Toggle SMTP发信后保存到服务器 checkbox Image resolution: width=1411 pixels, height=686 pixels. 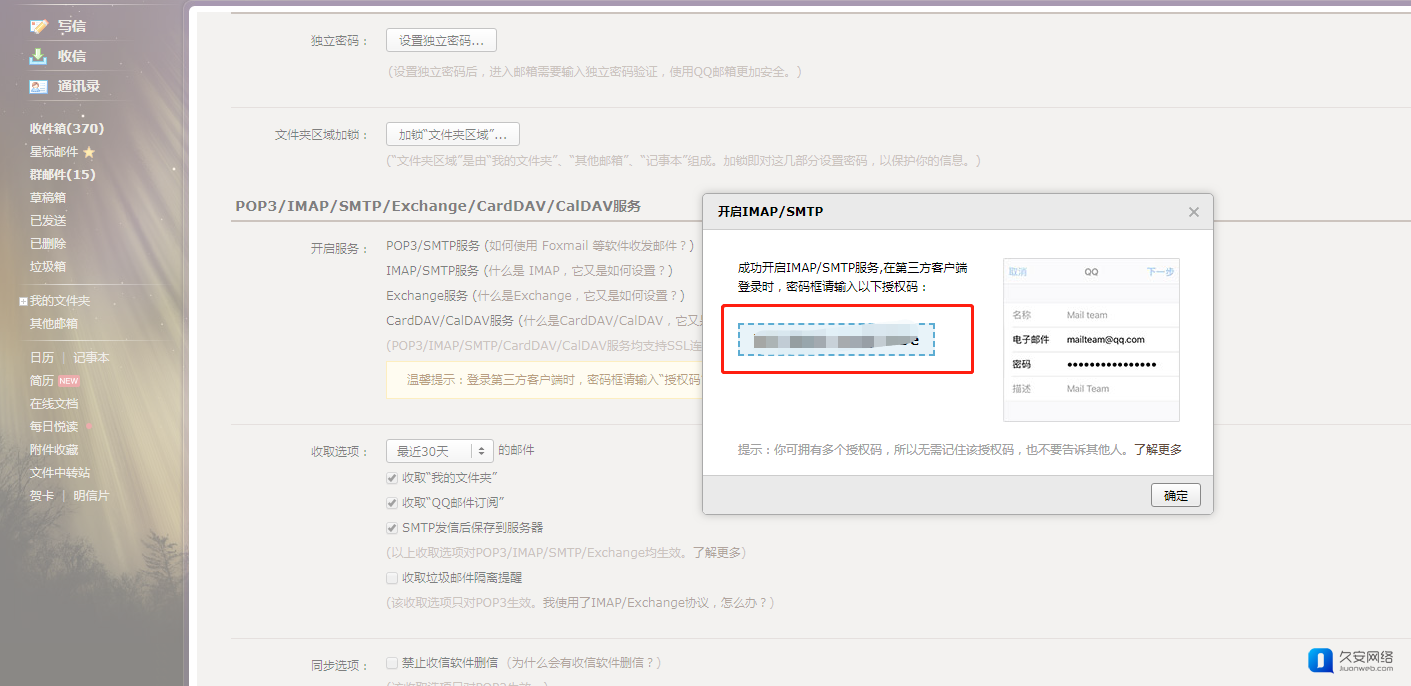(392, 528)
